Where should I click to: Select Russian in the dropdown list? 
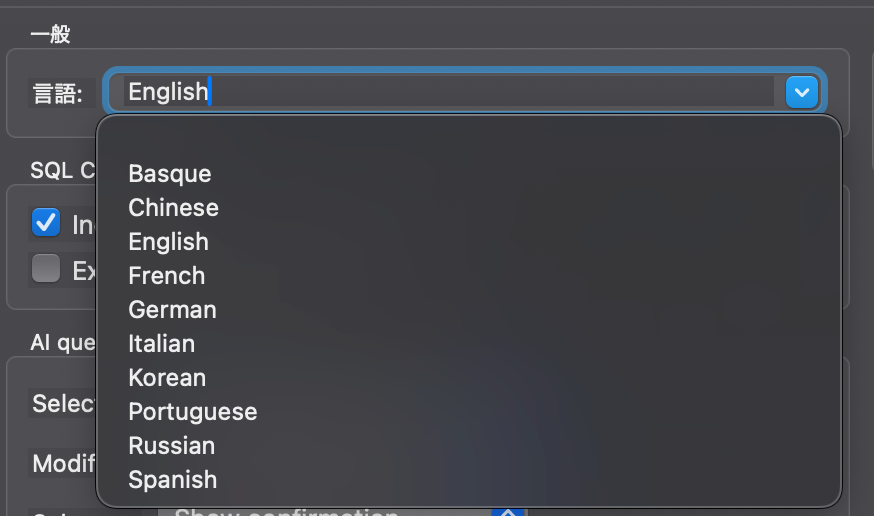tap(171, 446)
